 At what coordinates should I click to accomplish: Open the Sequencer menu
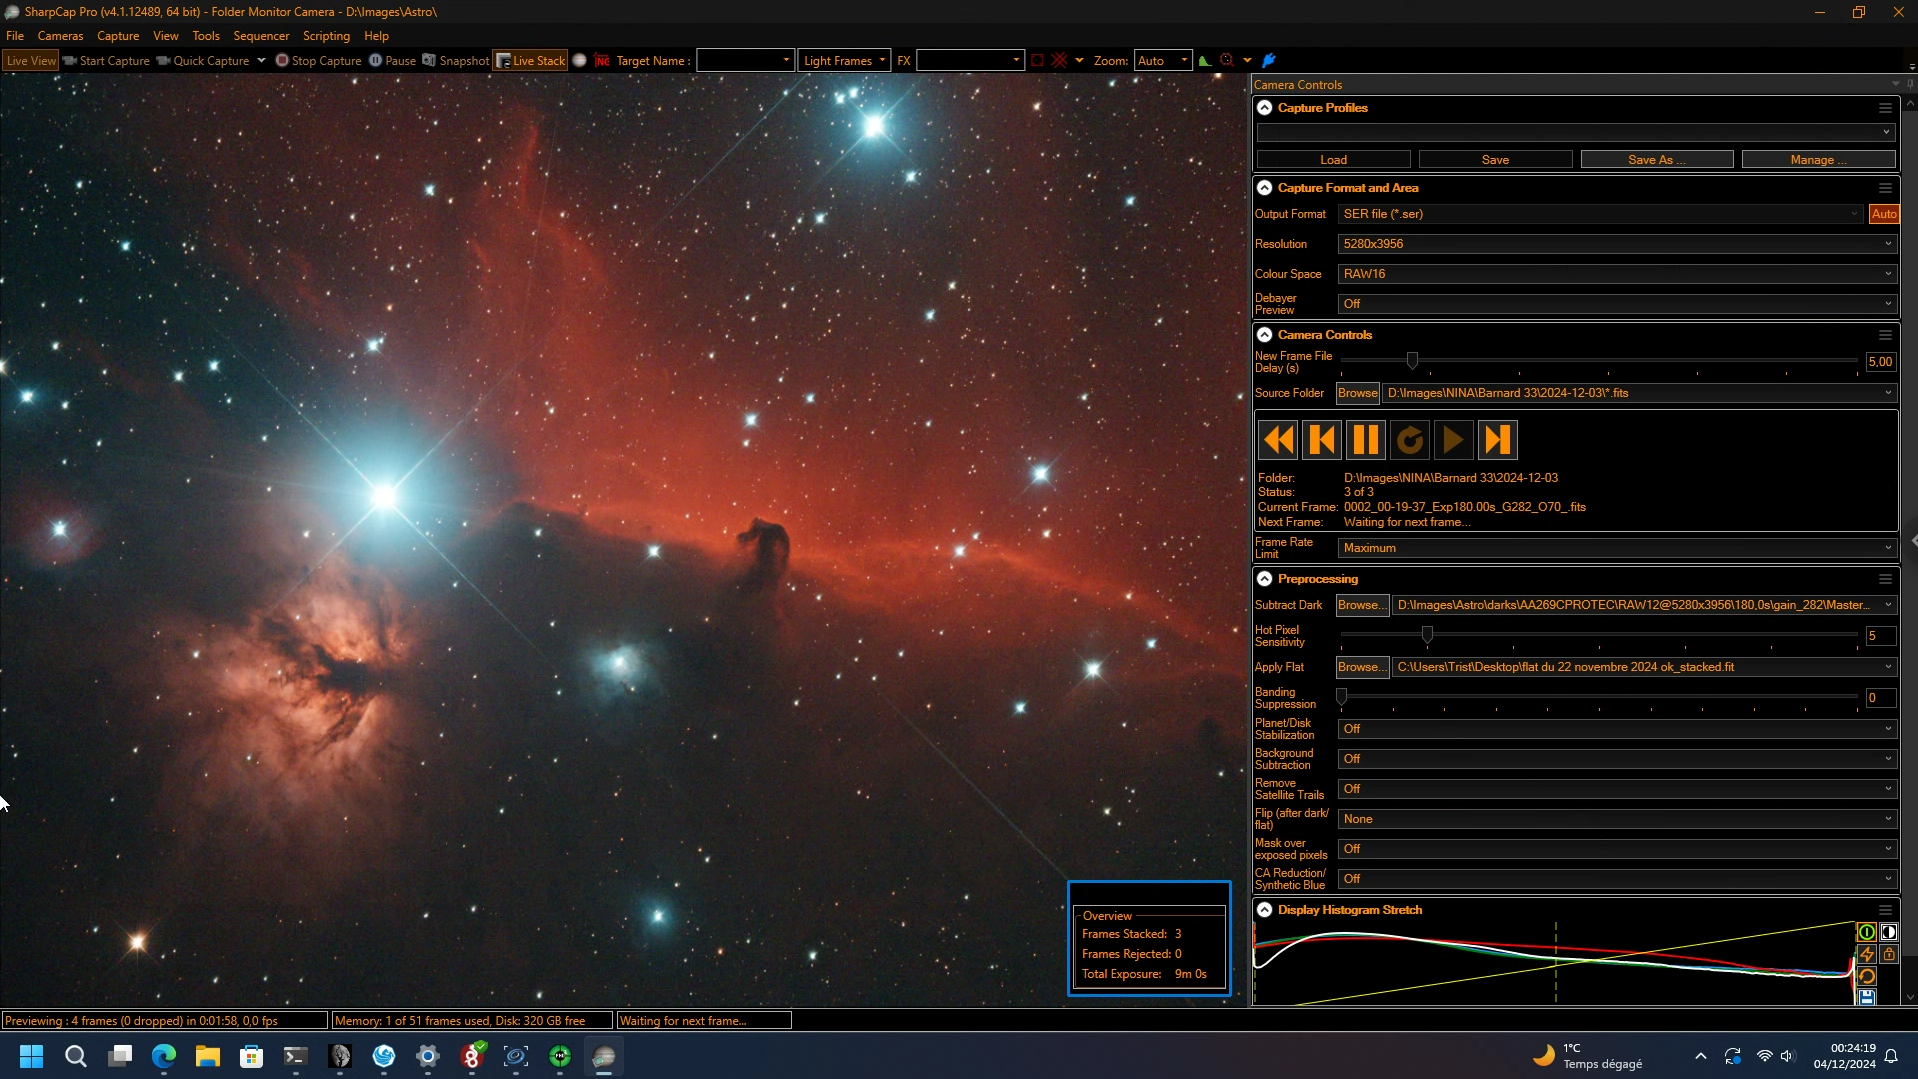click(261, 36)
